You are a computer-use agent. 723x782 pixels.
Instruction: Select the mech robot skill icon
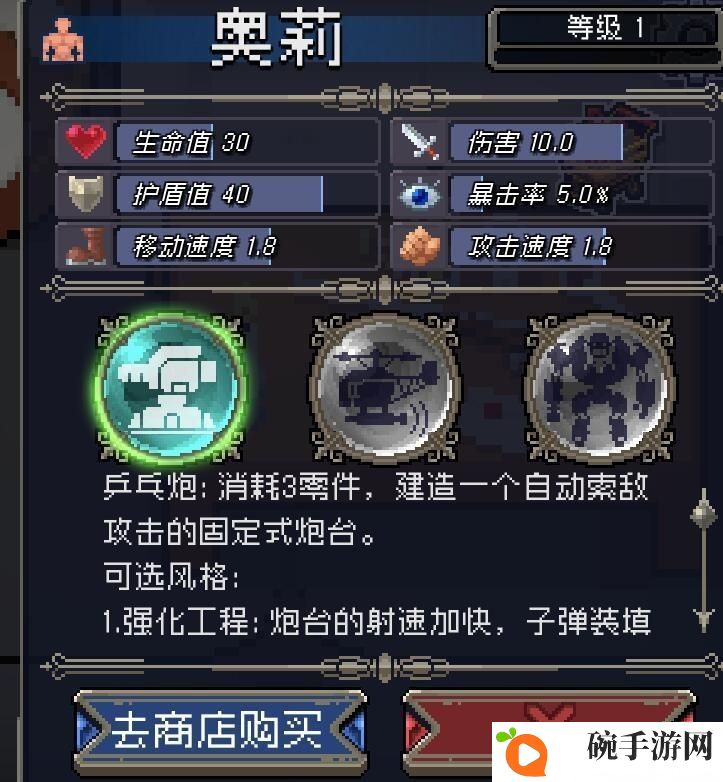pyautogui.click(x=600, y=388)
